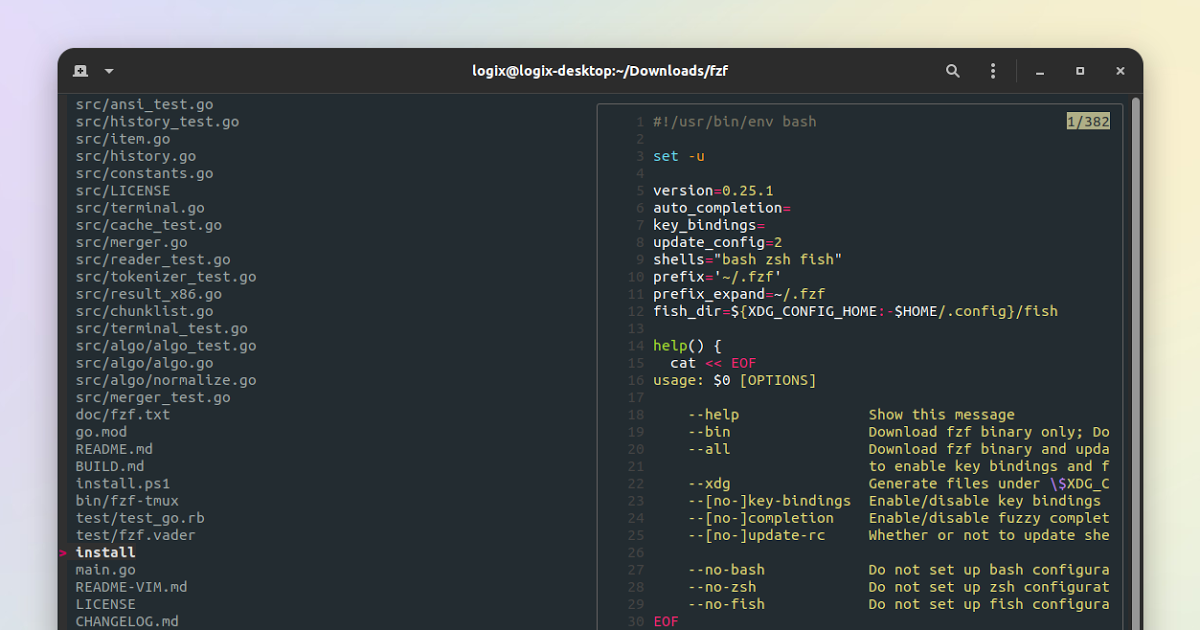
Task: Click the --no-fish option line
Action: 899,604
